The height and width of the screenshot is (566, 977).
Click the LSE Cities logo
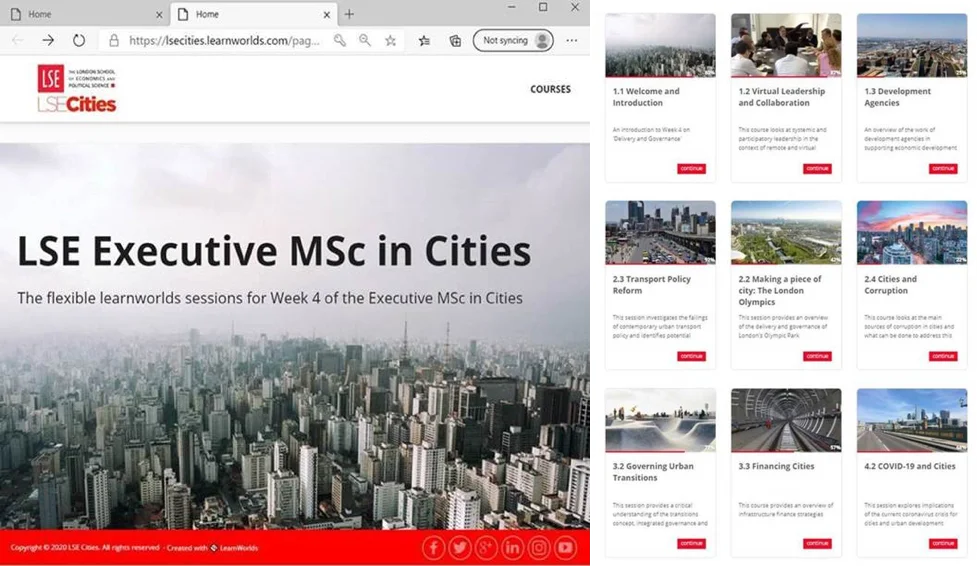(77, 89)
